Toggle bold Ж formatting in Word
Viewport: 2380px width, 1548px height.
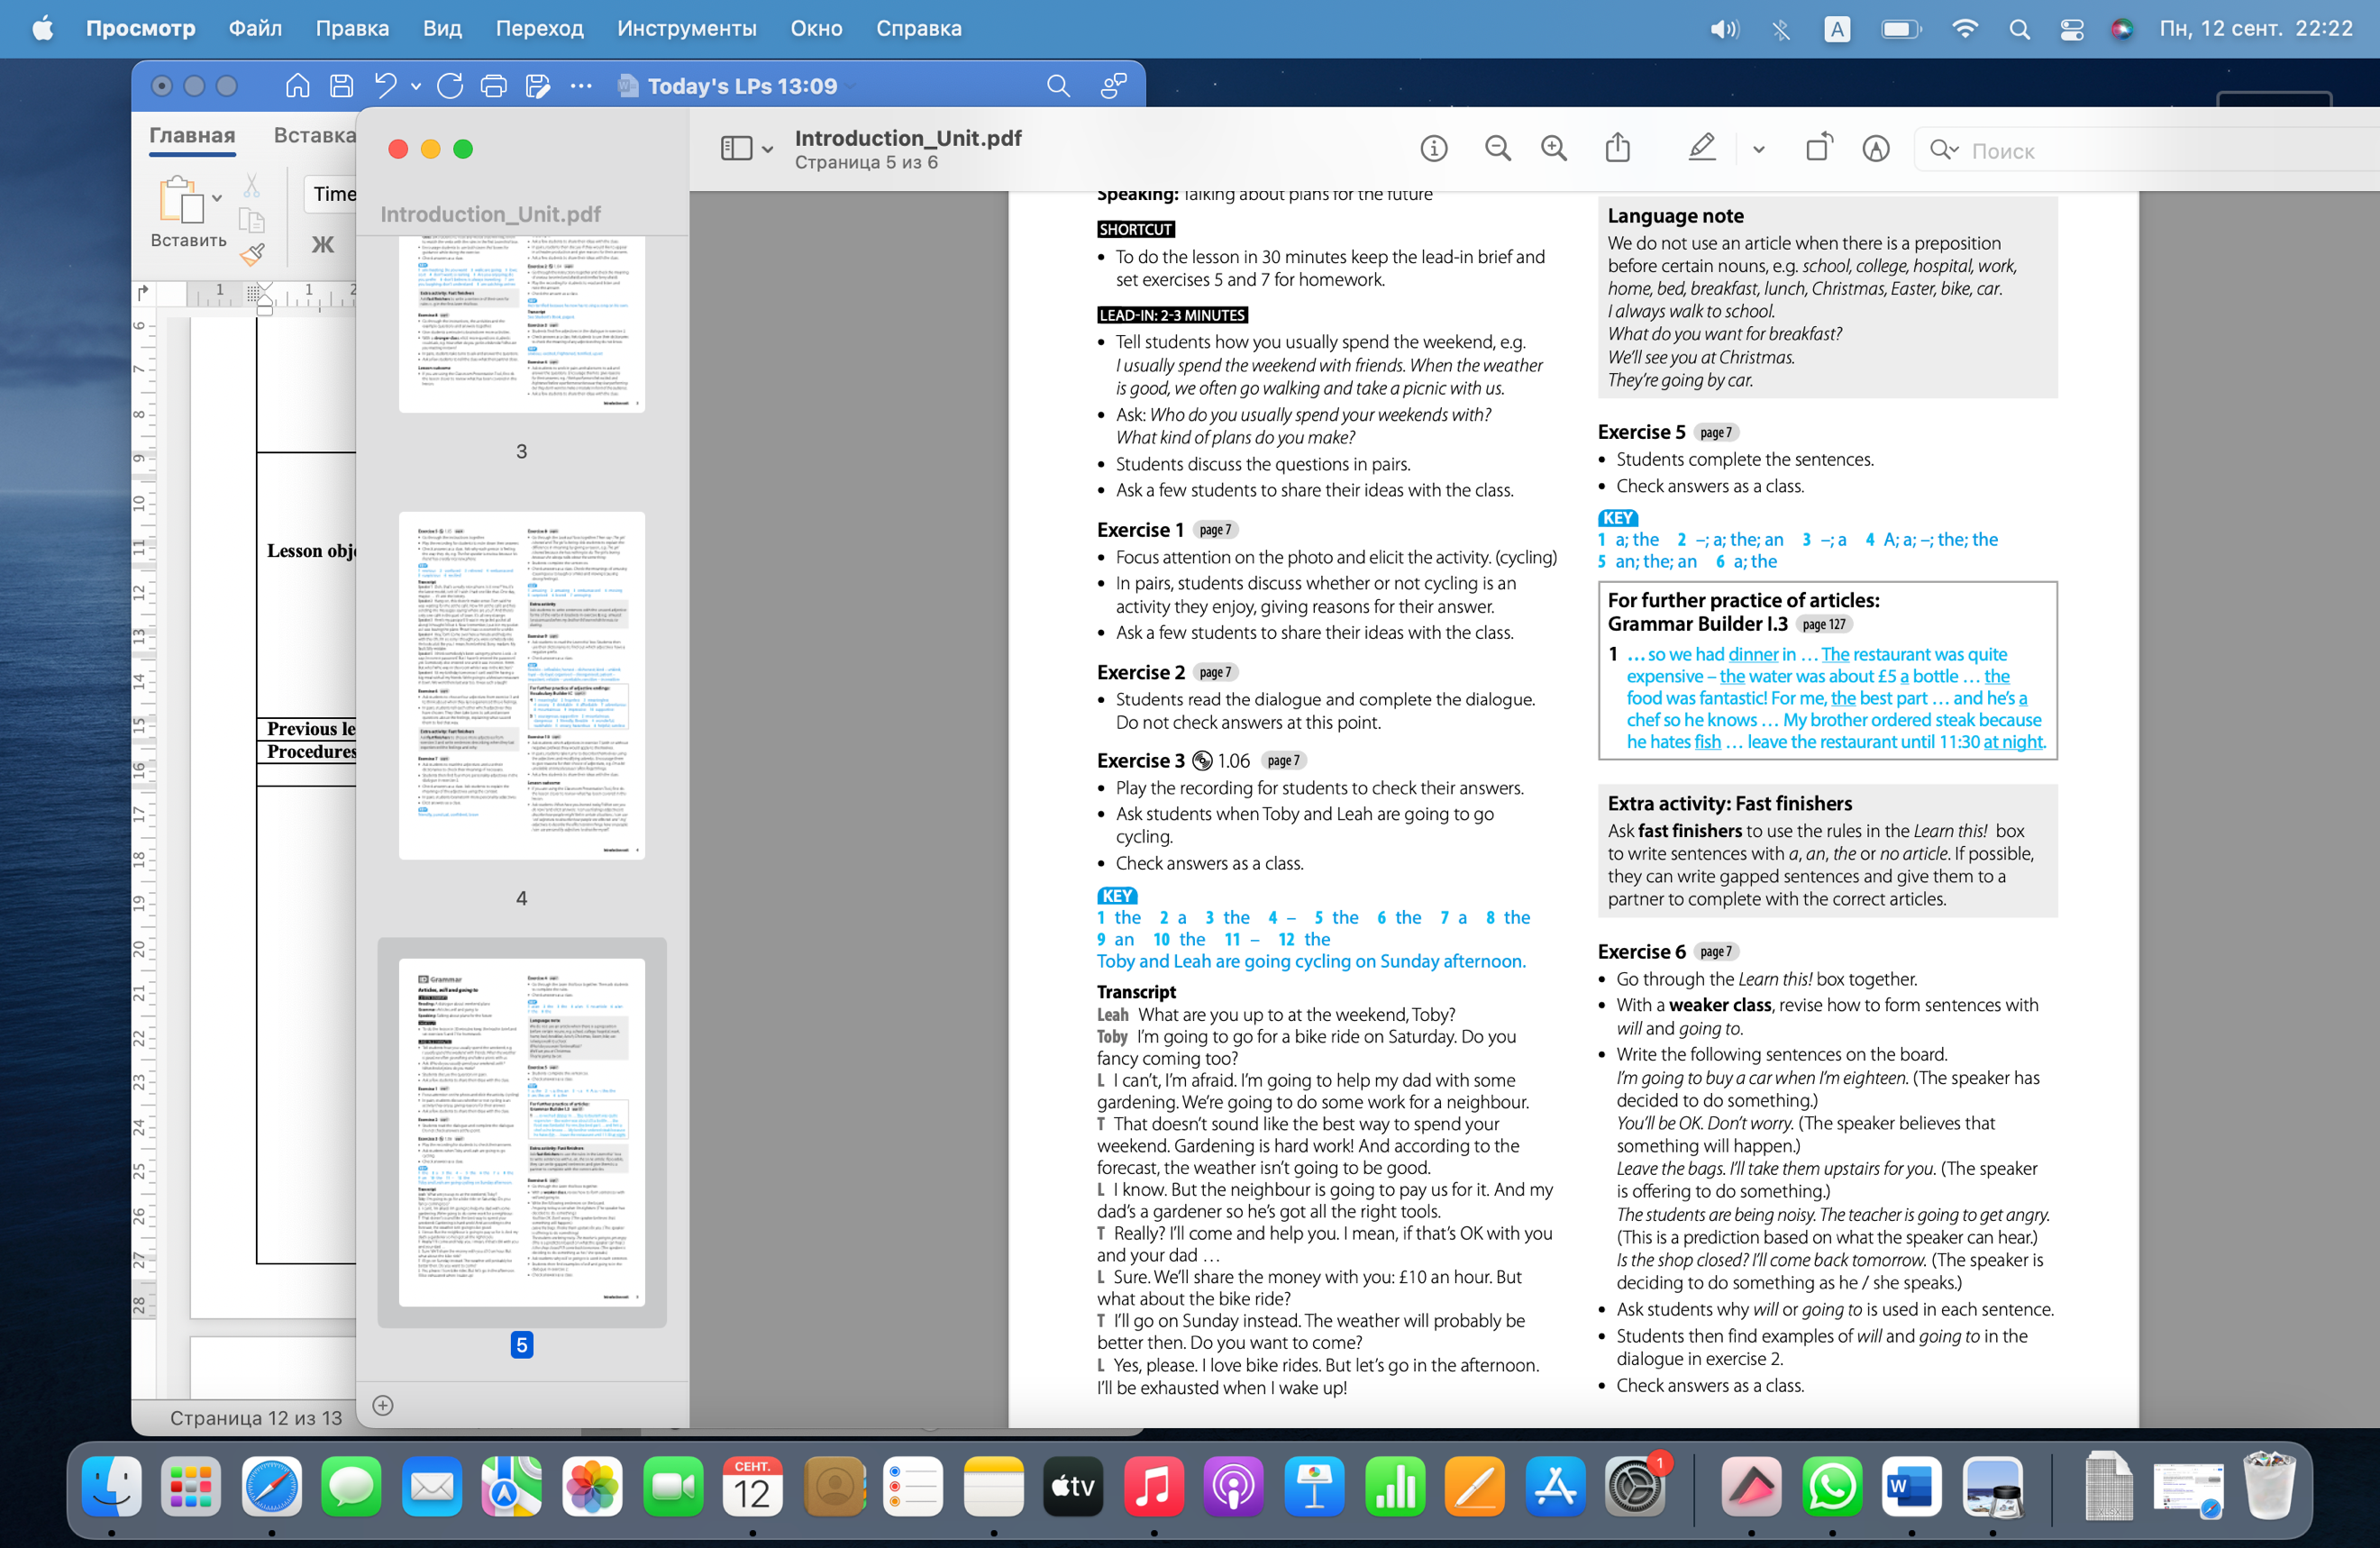322,244
